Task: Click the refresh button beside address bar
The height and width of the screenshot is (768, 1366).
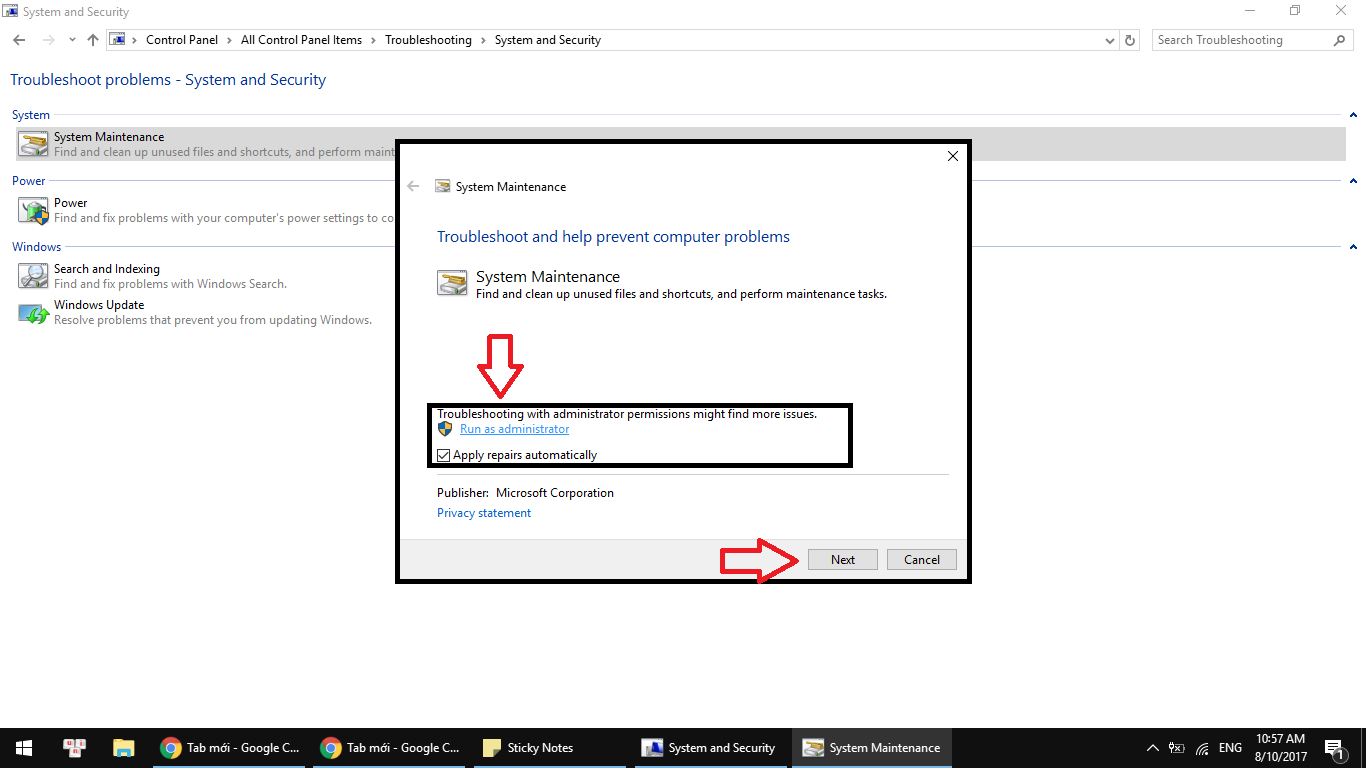Action: coord(1130,40)
